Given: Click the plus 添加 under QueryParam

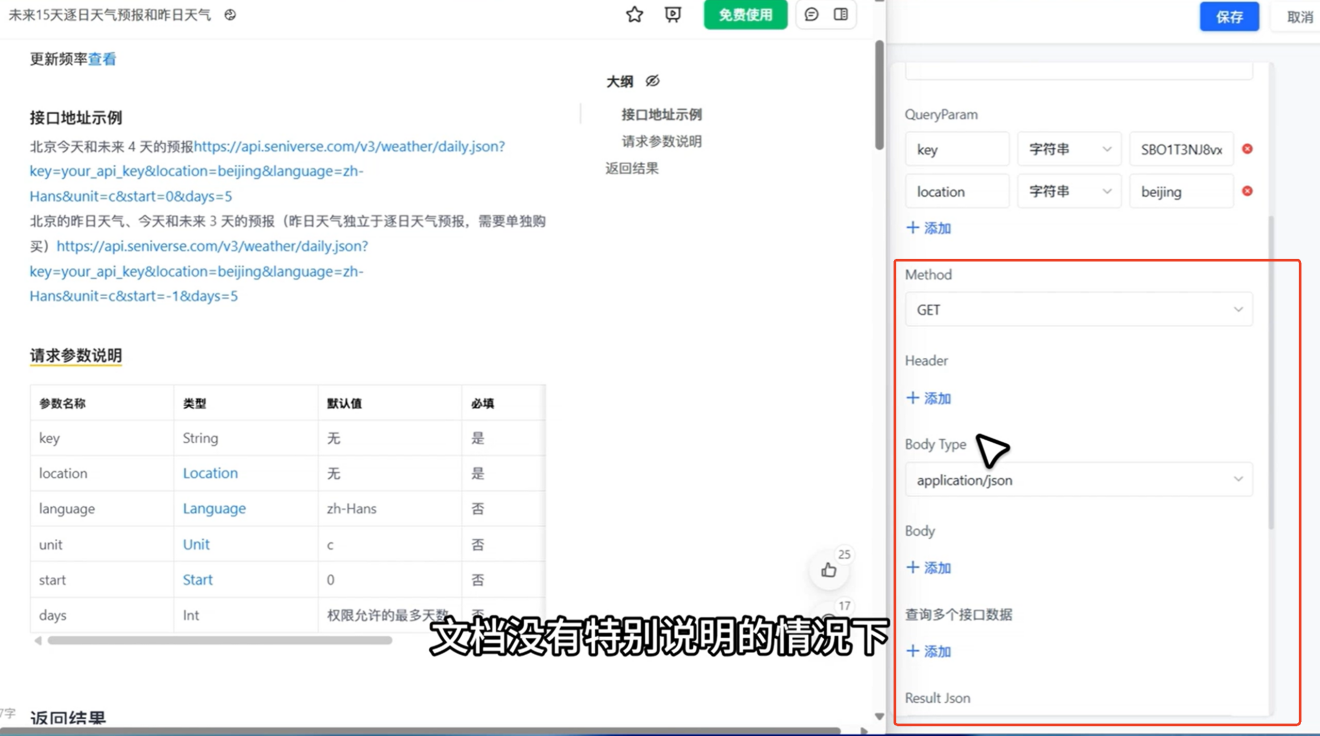Looking at the screenshot, I should (x=928, y=228).
